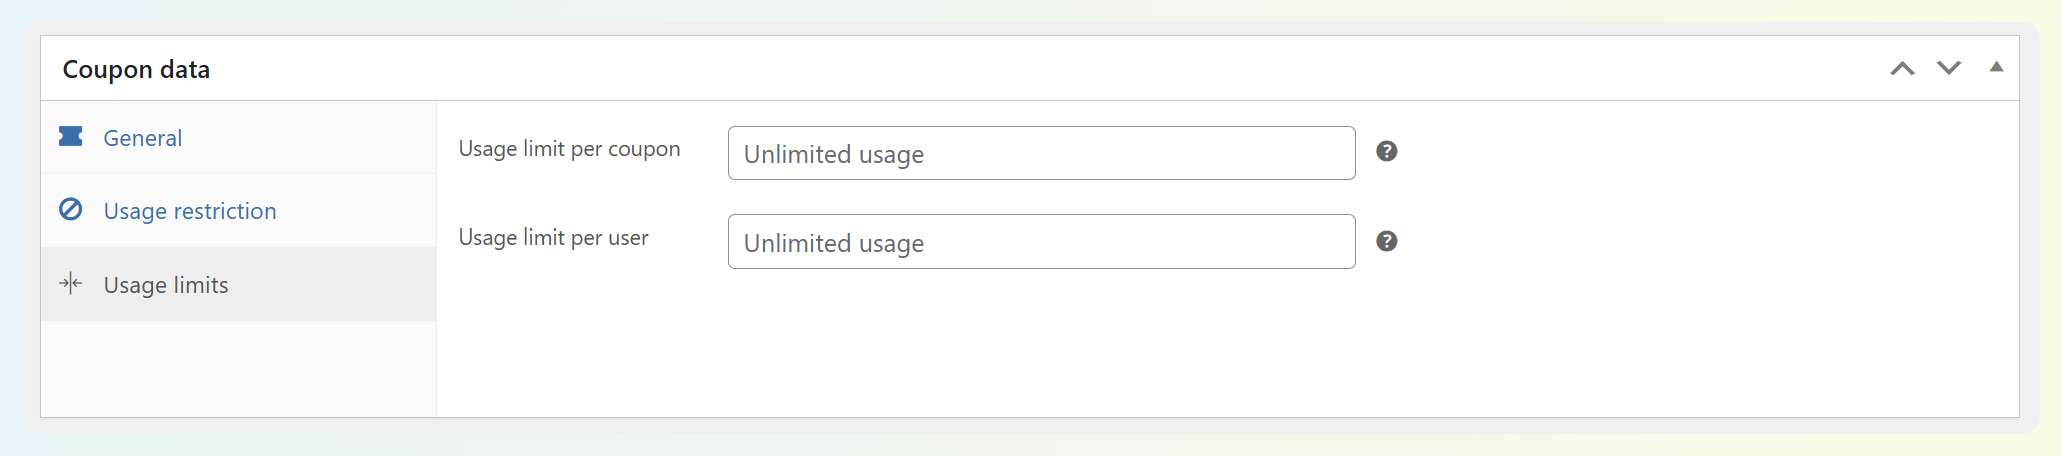This screenshot has width=2062, height=456.
Task: Collapse the Coupon data panel
Action: (x=1996, y=68)
